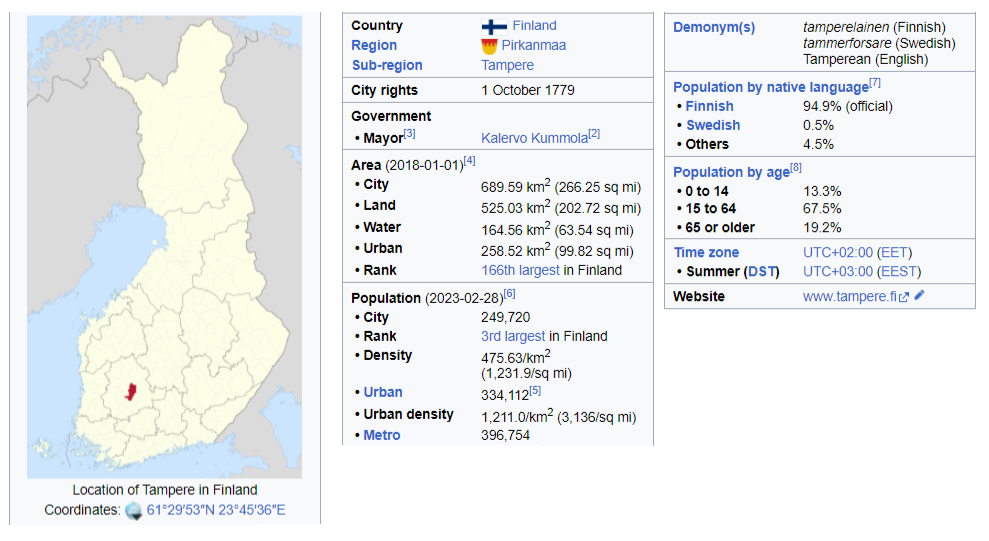Open the Time zone label link
Screen dimensions: 989x541
click(706, 252)
